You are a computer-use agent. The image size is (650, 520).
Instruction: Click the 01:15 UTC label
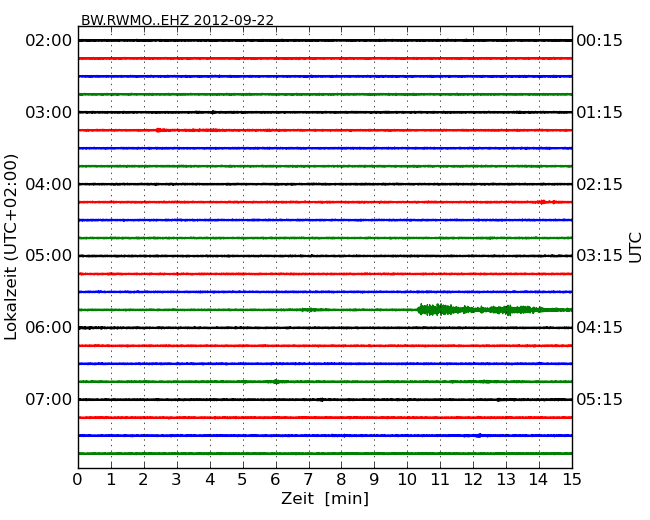[599, 112]
